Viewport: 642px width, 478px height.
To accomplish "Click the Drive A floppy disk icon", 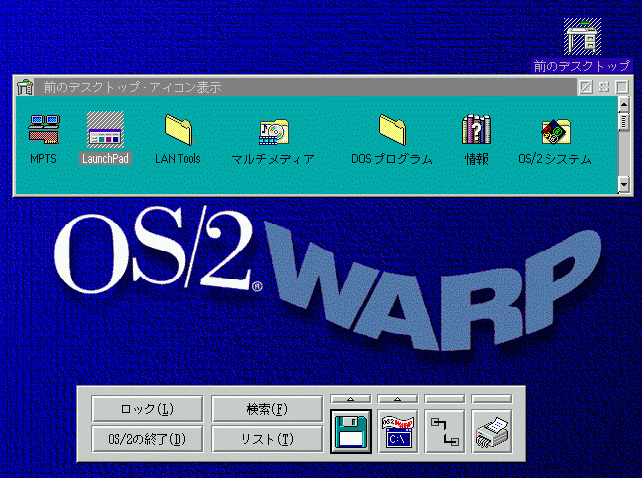I will pyautogui.click(x=351, y=431).
